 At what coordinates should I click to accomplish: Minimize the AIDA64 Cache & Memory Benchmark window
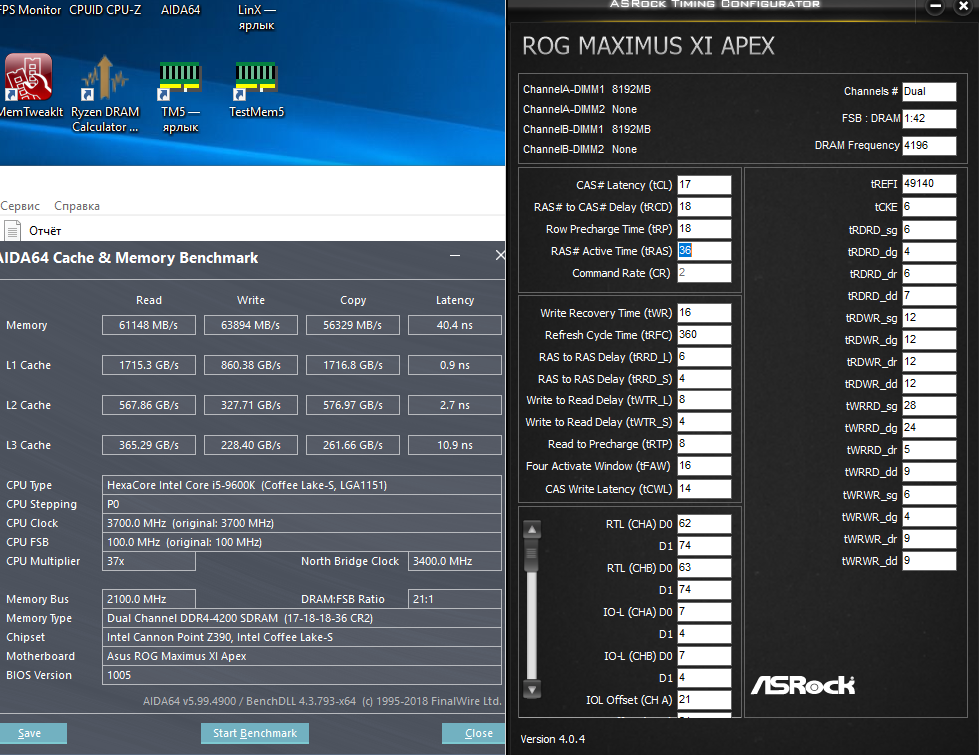pos(455,255)
